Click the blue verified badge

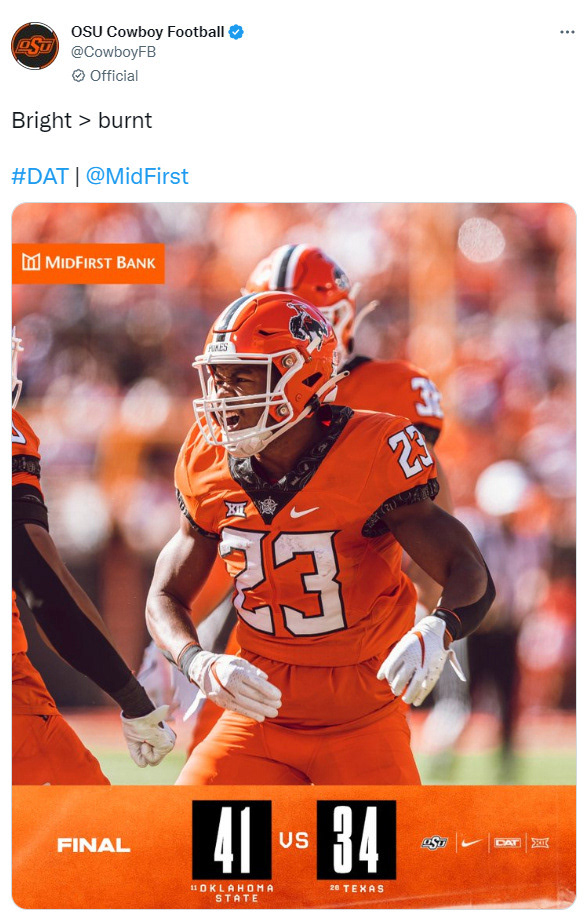(x=236, y=32)
